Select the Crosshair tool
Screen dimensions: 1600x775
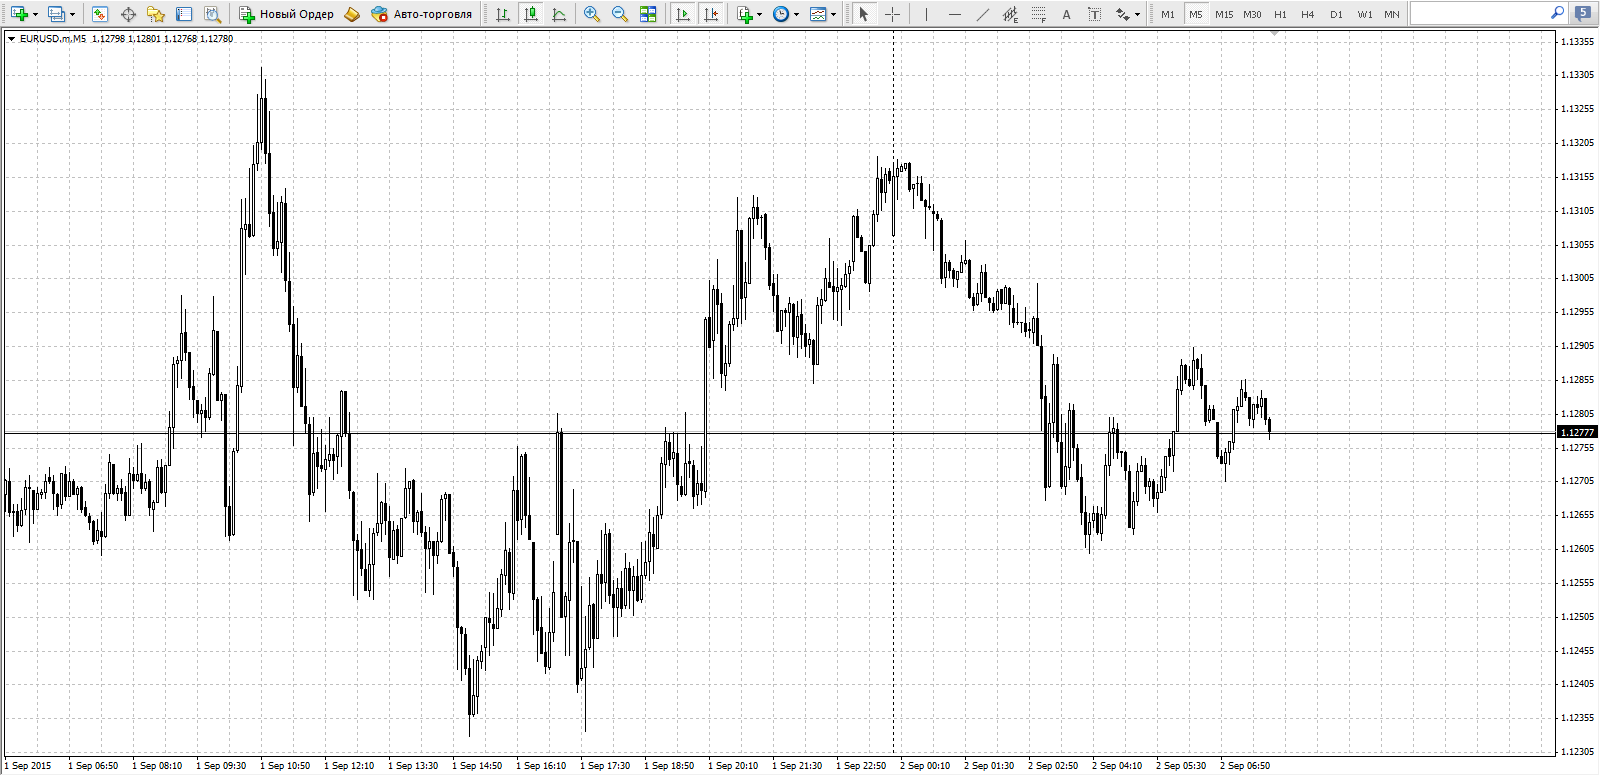pyautogui.click(x=892, y=14)
